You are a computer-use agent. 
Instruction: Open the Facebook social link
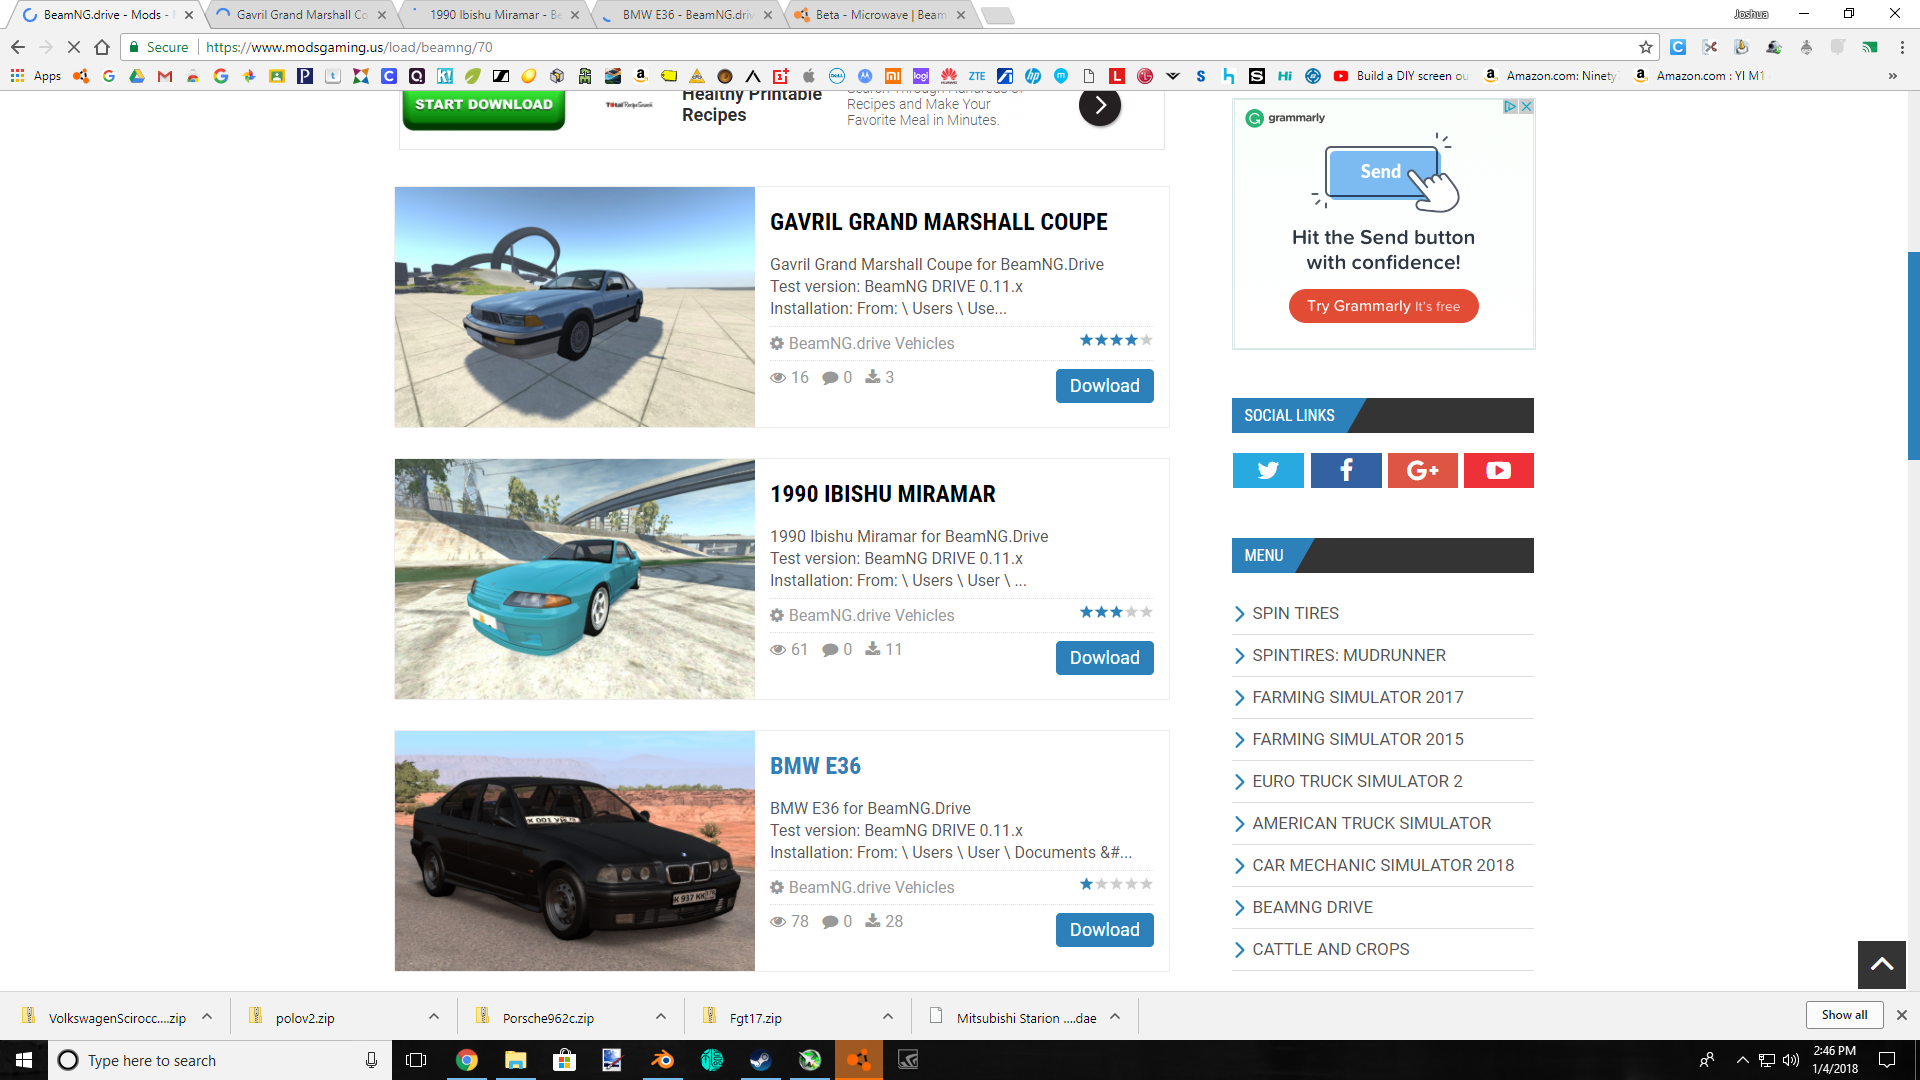(1346, 470)
